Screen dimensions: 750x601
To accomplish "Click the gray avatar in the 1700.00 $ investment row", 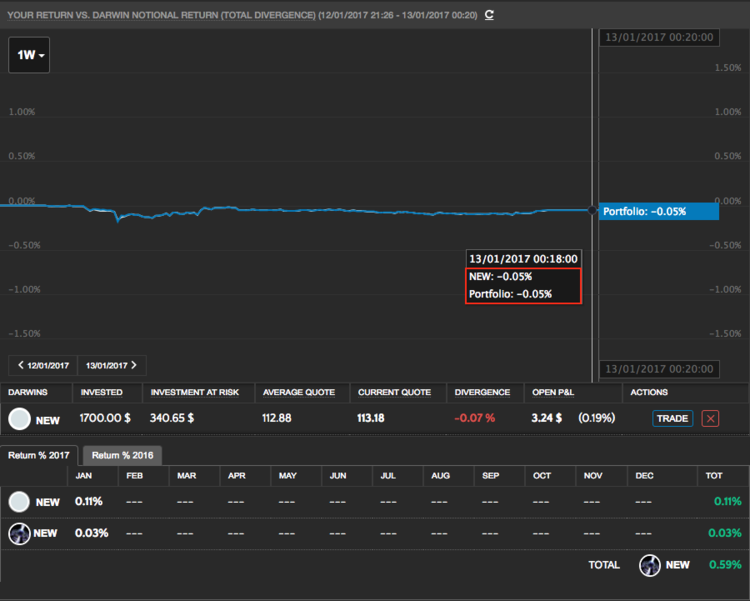I will click(x=19, y=419).
